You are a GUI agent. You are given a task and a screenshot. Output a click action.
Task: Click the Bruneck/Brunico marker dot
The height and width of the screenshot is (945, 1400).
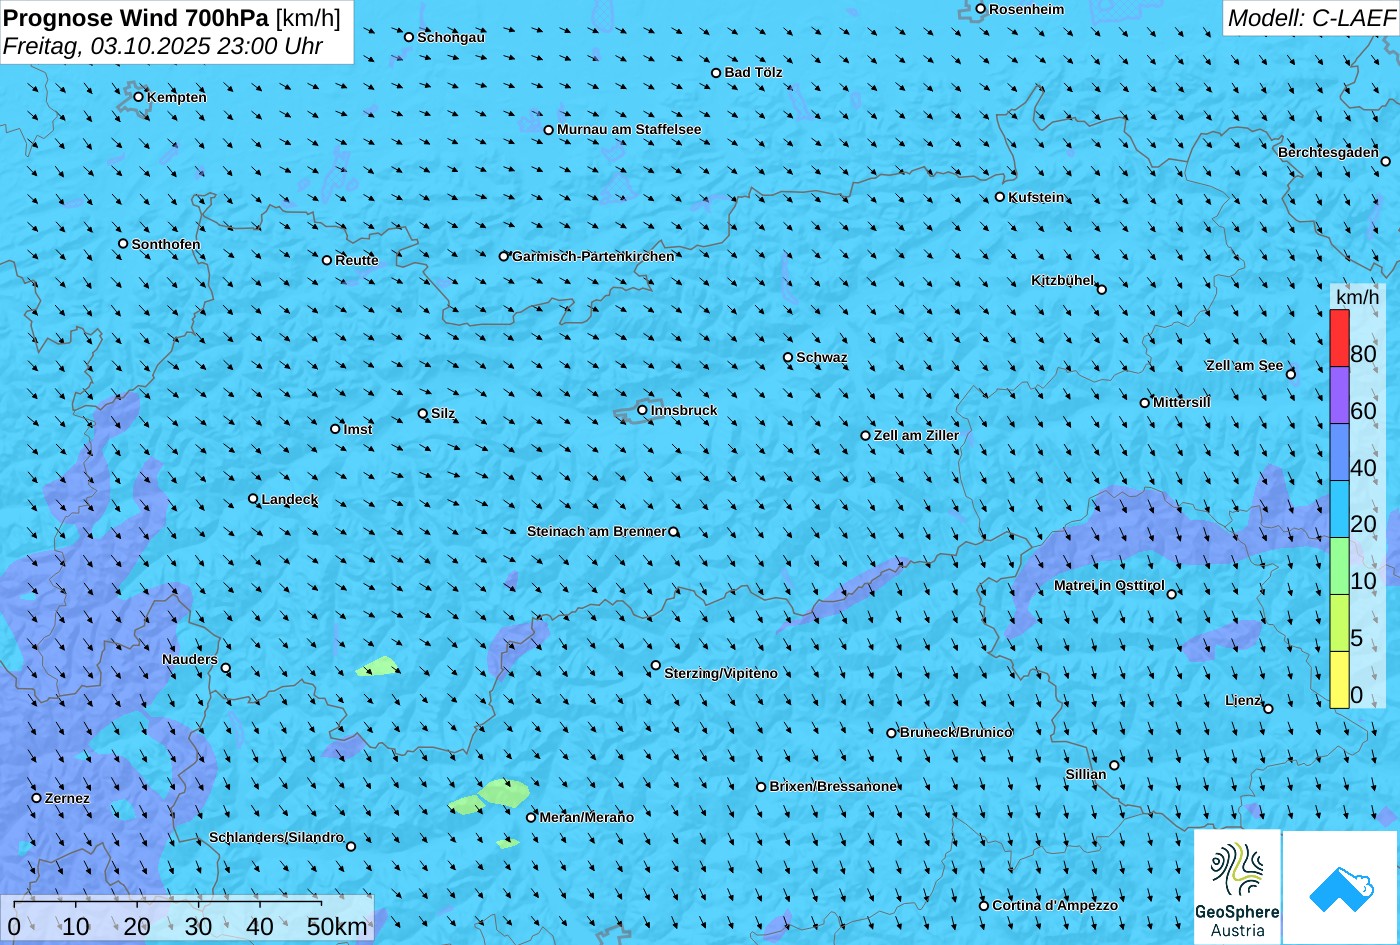(892, 733)
